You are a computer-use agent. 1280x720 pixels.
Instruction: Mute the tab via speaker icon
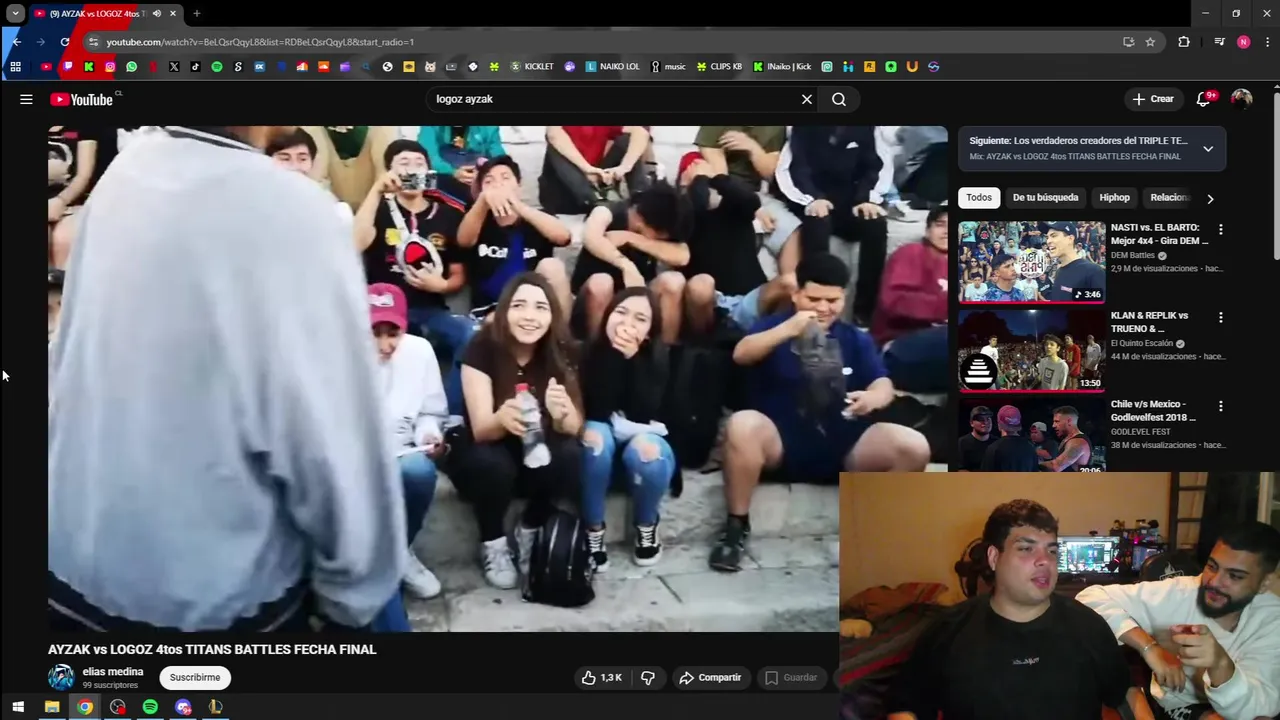(x=157, y=13)
